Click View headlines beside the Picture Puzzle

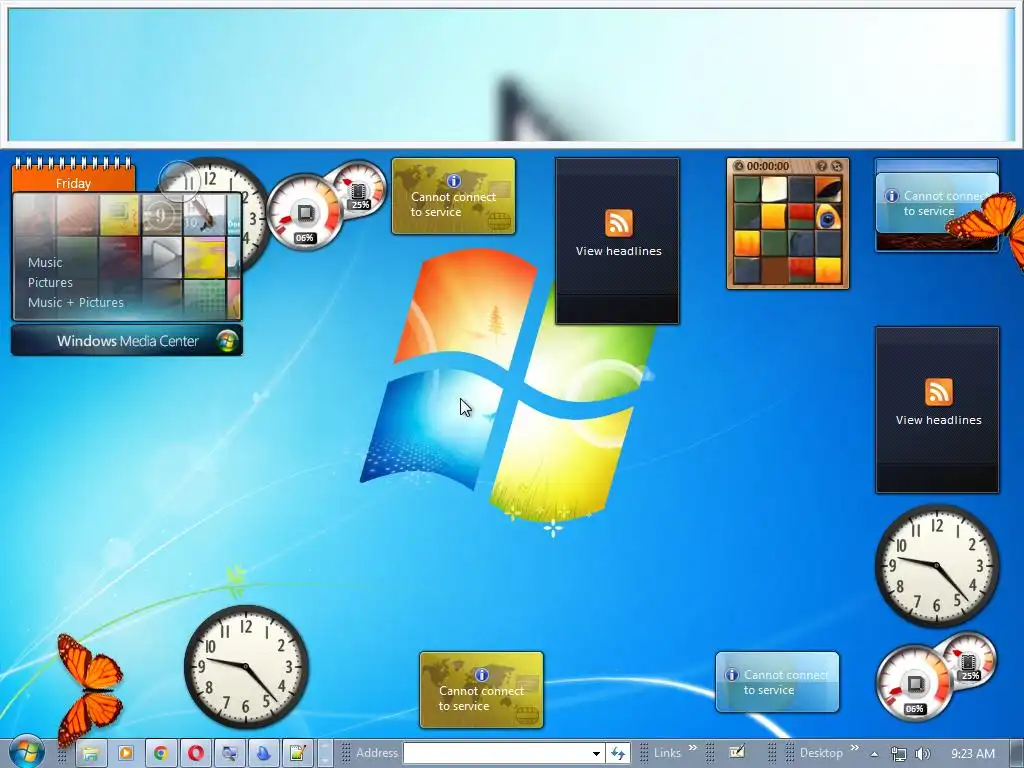(618, 251)
